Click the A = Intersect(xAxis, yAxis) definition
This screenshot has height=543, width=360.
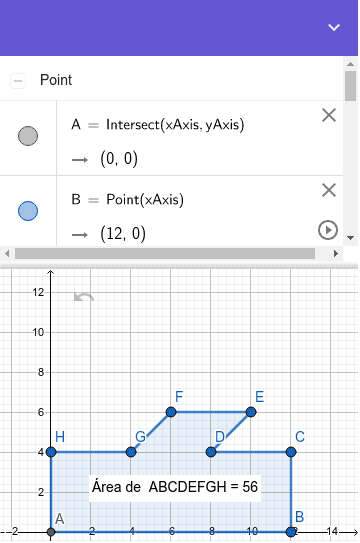pyautogui.click(x=158, y=124)
